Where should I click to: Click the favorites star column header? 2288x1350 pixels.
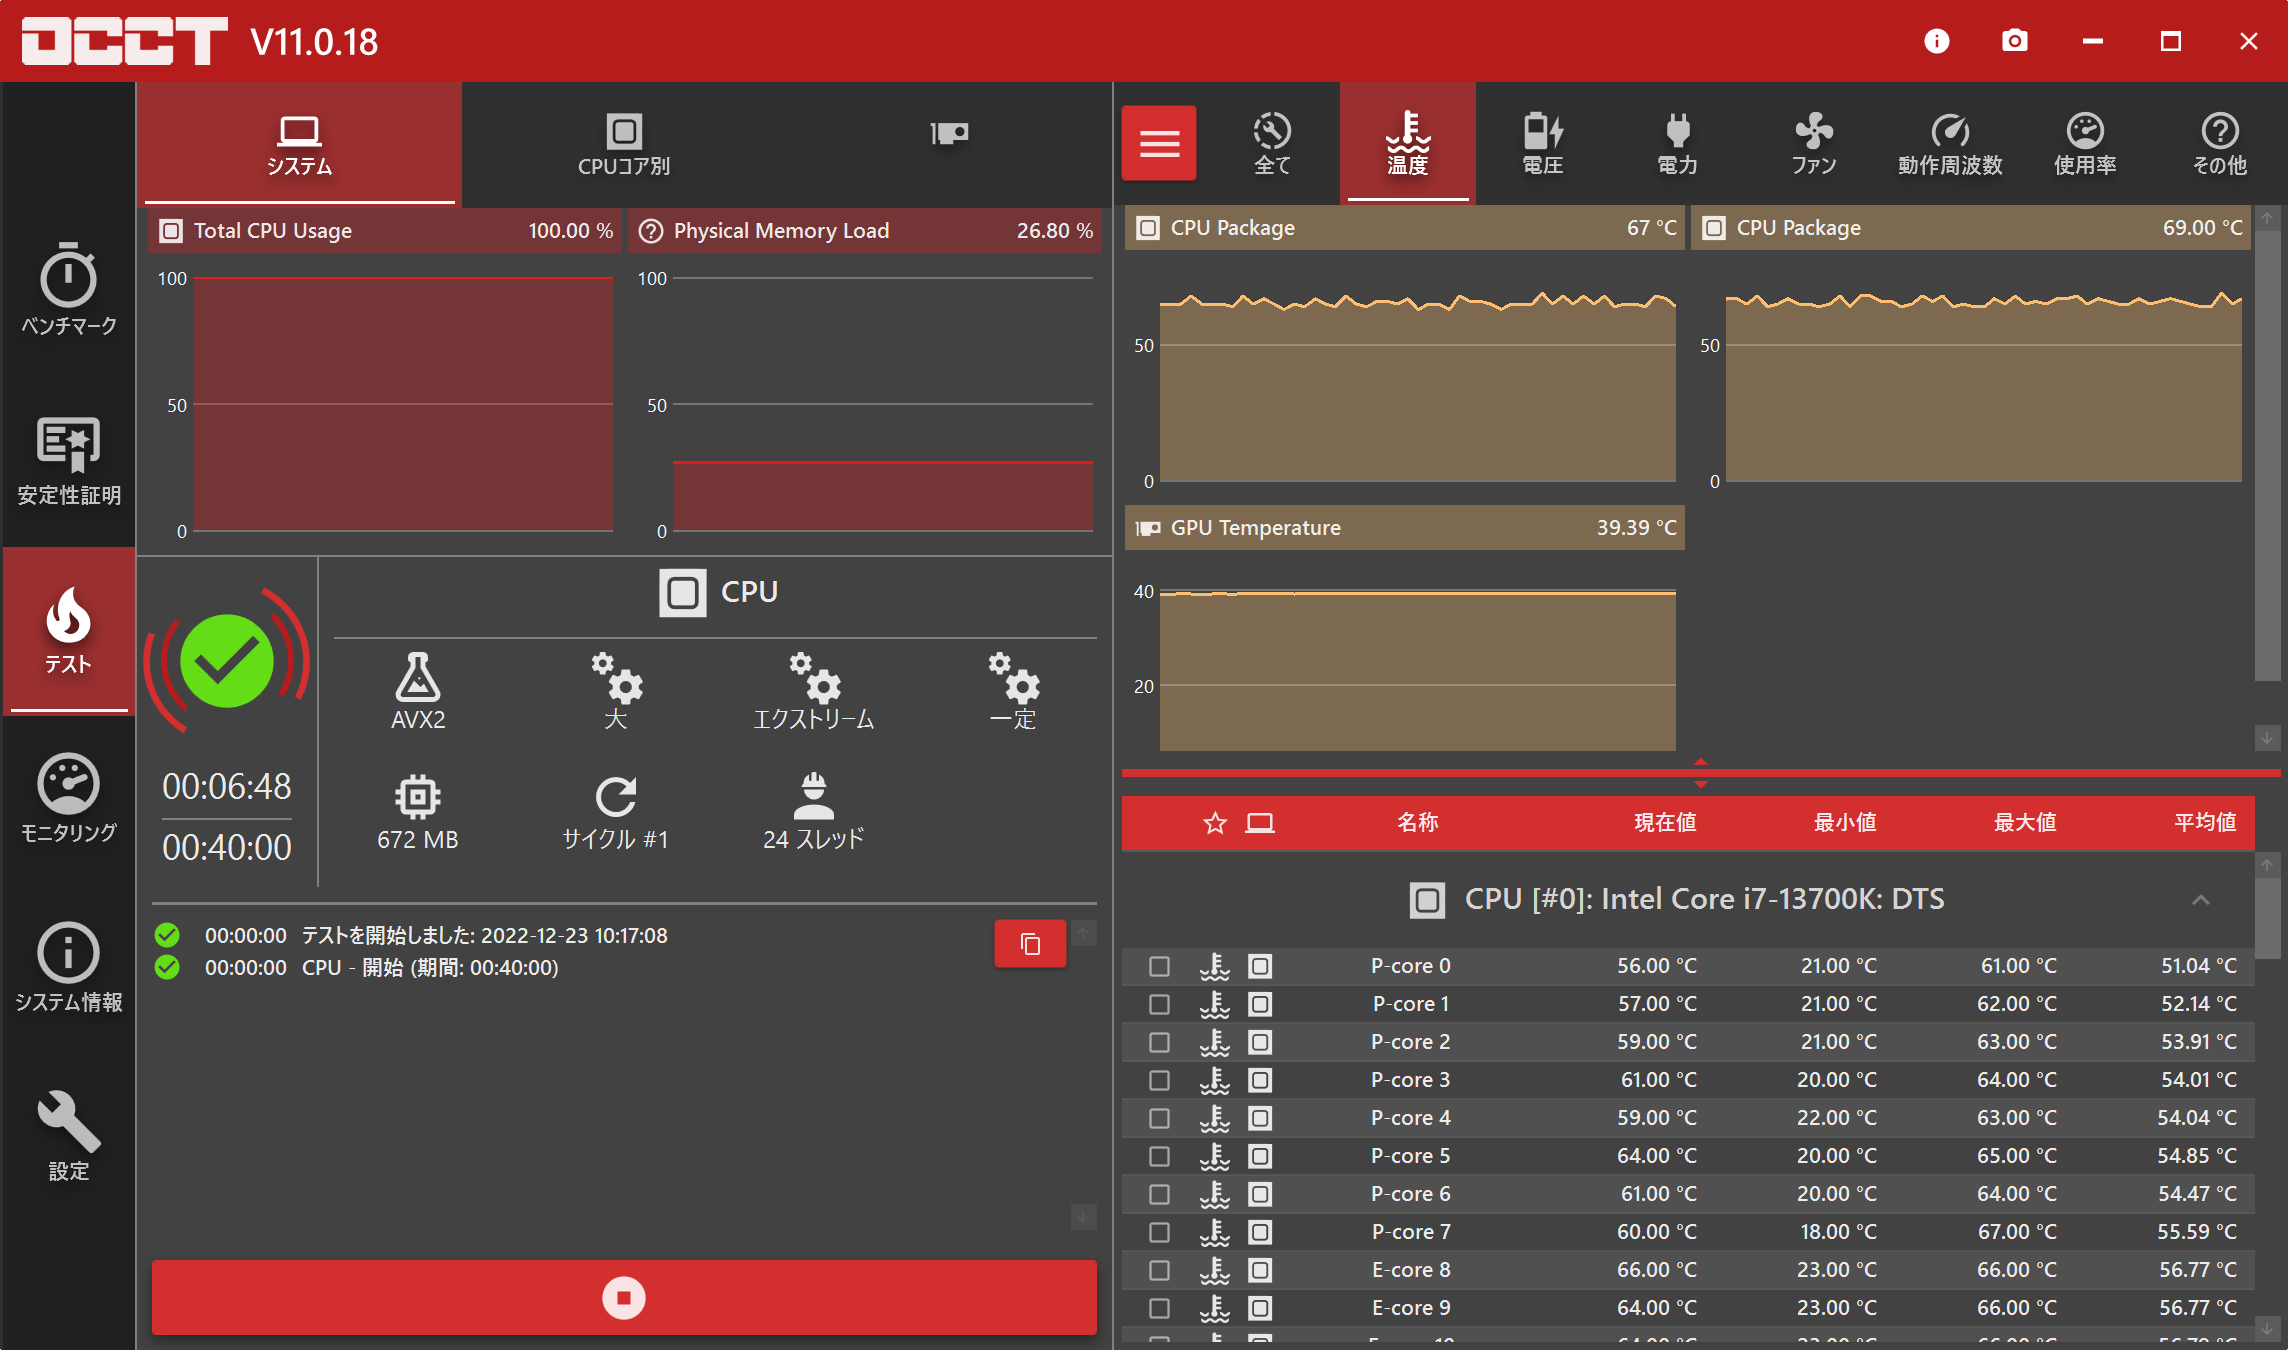pyautogui.click(x=1215, y=823)
